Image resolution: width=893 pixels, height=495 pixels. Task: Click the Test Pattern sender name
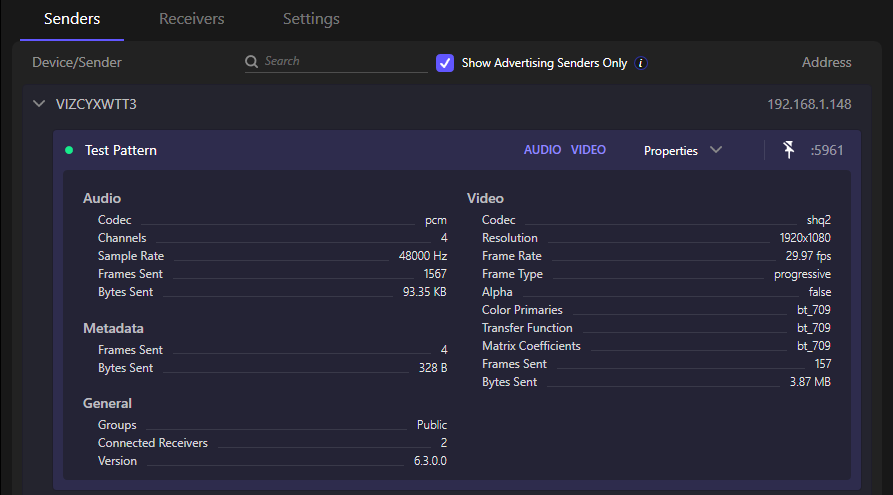click(120, 150)
